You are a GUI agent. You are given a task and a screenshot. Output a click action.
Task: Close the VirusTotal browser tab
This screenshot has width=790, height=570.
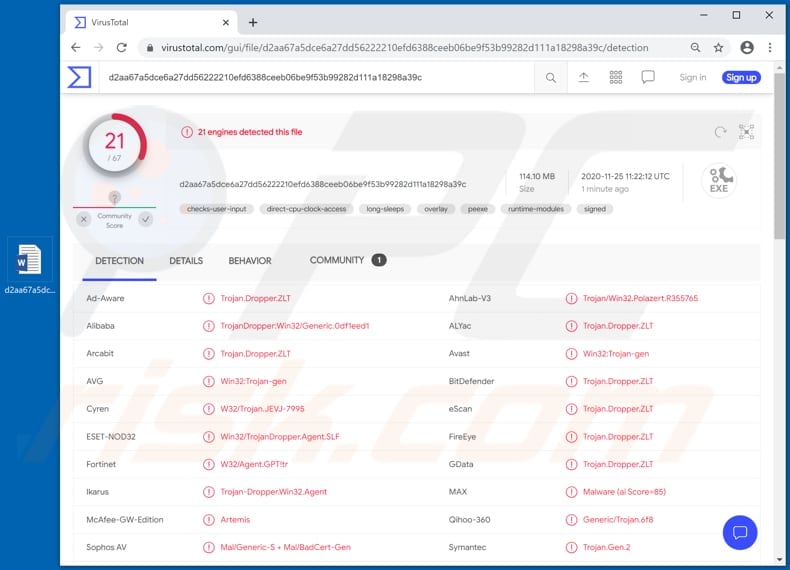click(226, 22)
